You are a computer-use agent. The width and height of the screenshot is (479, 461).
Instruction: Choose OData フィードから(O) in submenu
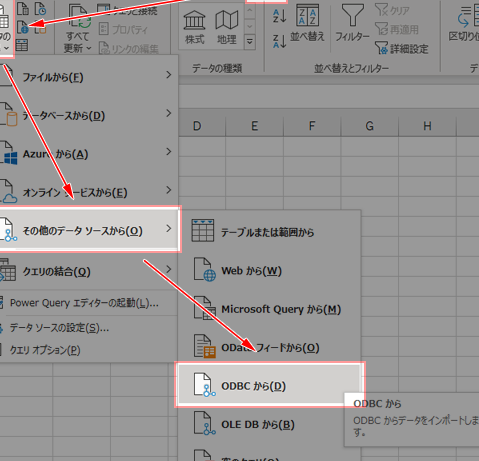[x=269, y=348]
